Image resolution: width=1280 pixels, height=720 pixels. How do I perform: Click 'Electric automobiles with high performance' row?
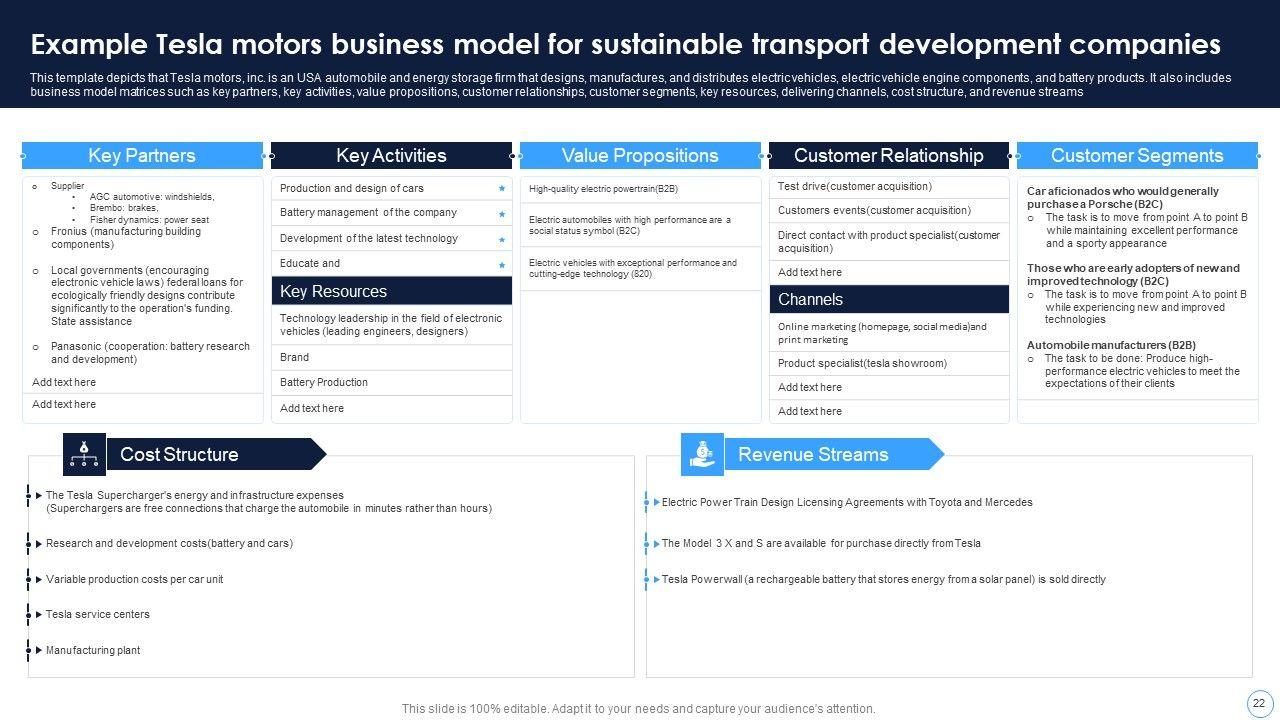[x=640, y=225]
